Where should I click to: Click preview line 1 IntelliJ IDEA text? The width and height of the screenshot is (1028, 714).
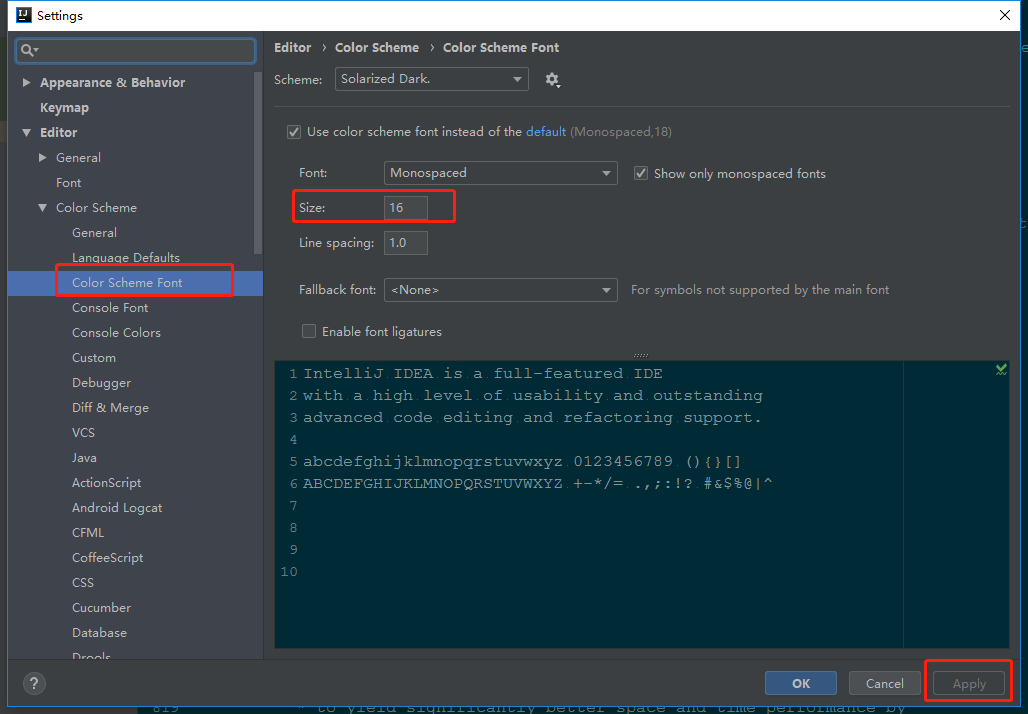483,374
